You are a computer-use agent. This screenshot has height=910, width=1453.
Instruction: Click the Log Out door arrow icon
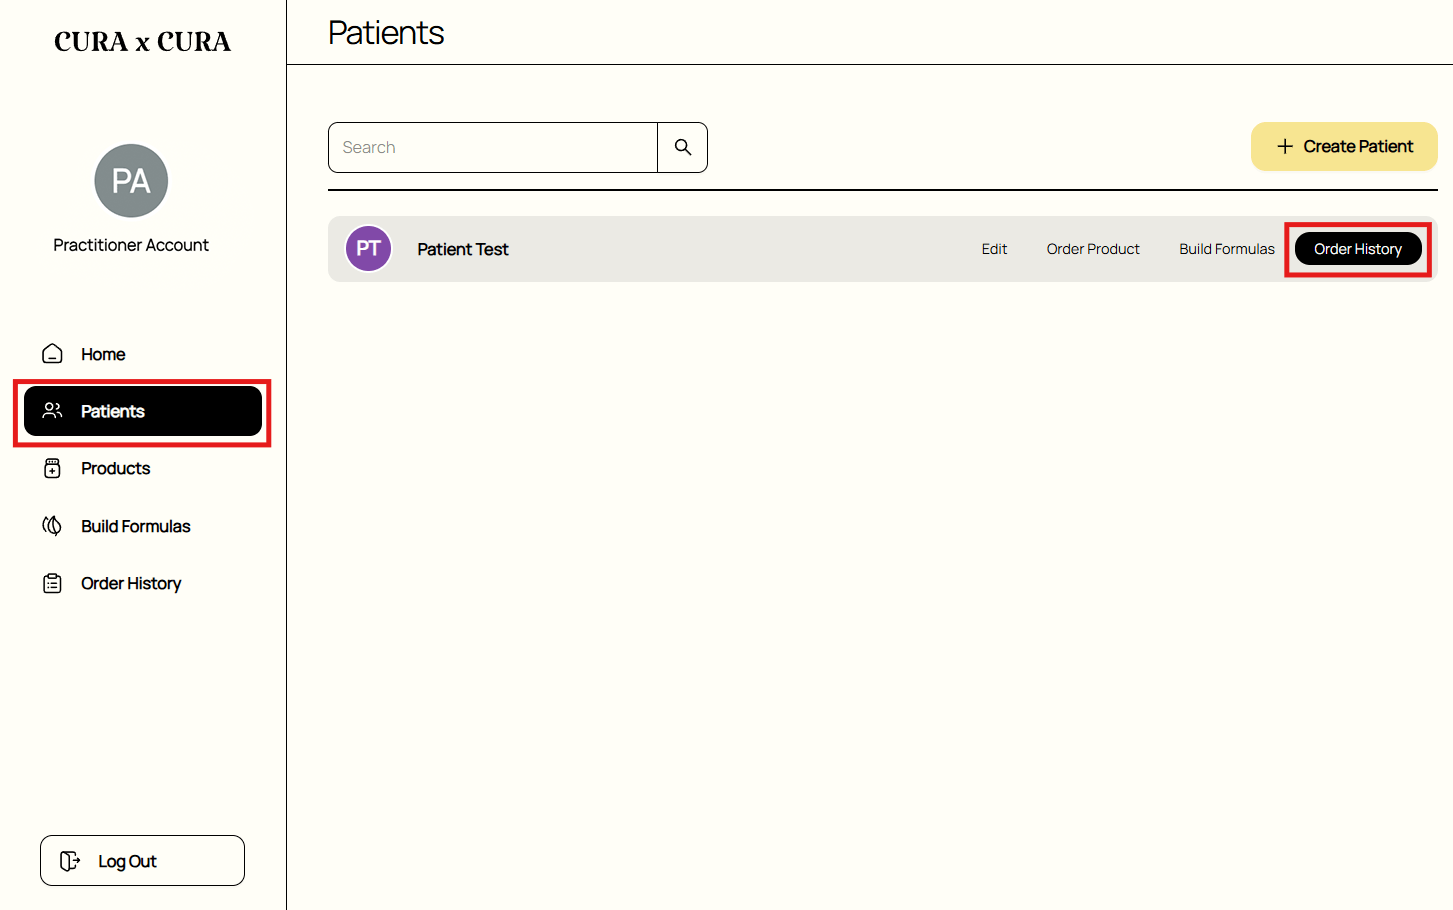pyautogui.click(x=70, y=861)
